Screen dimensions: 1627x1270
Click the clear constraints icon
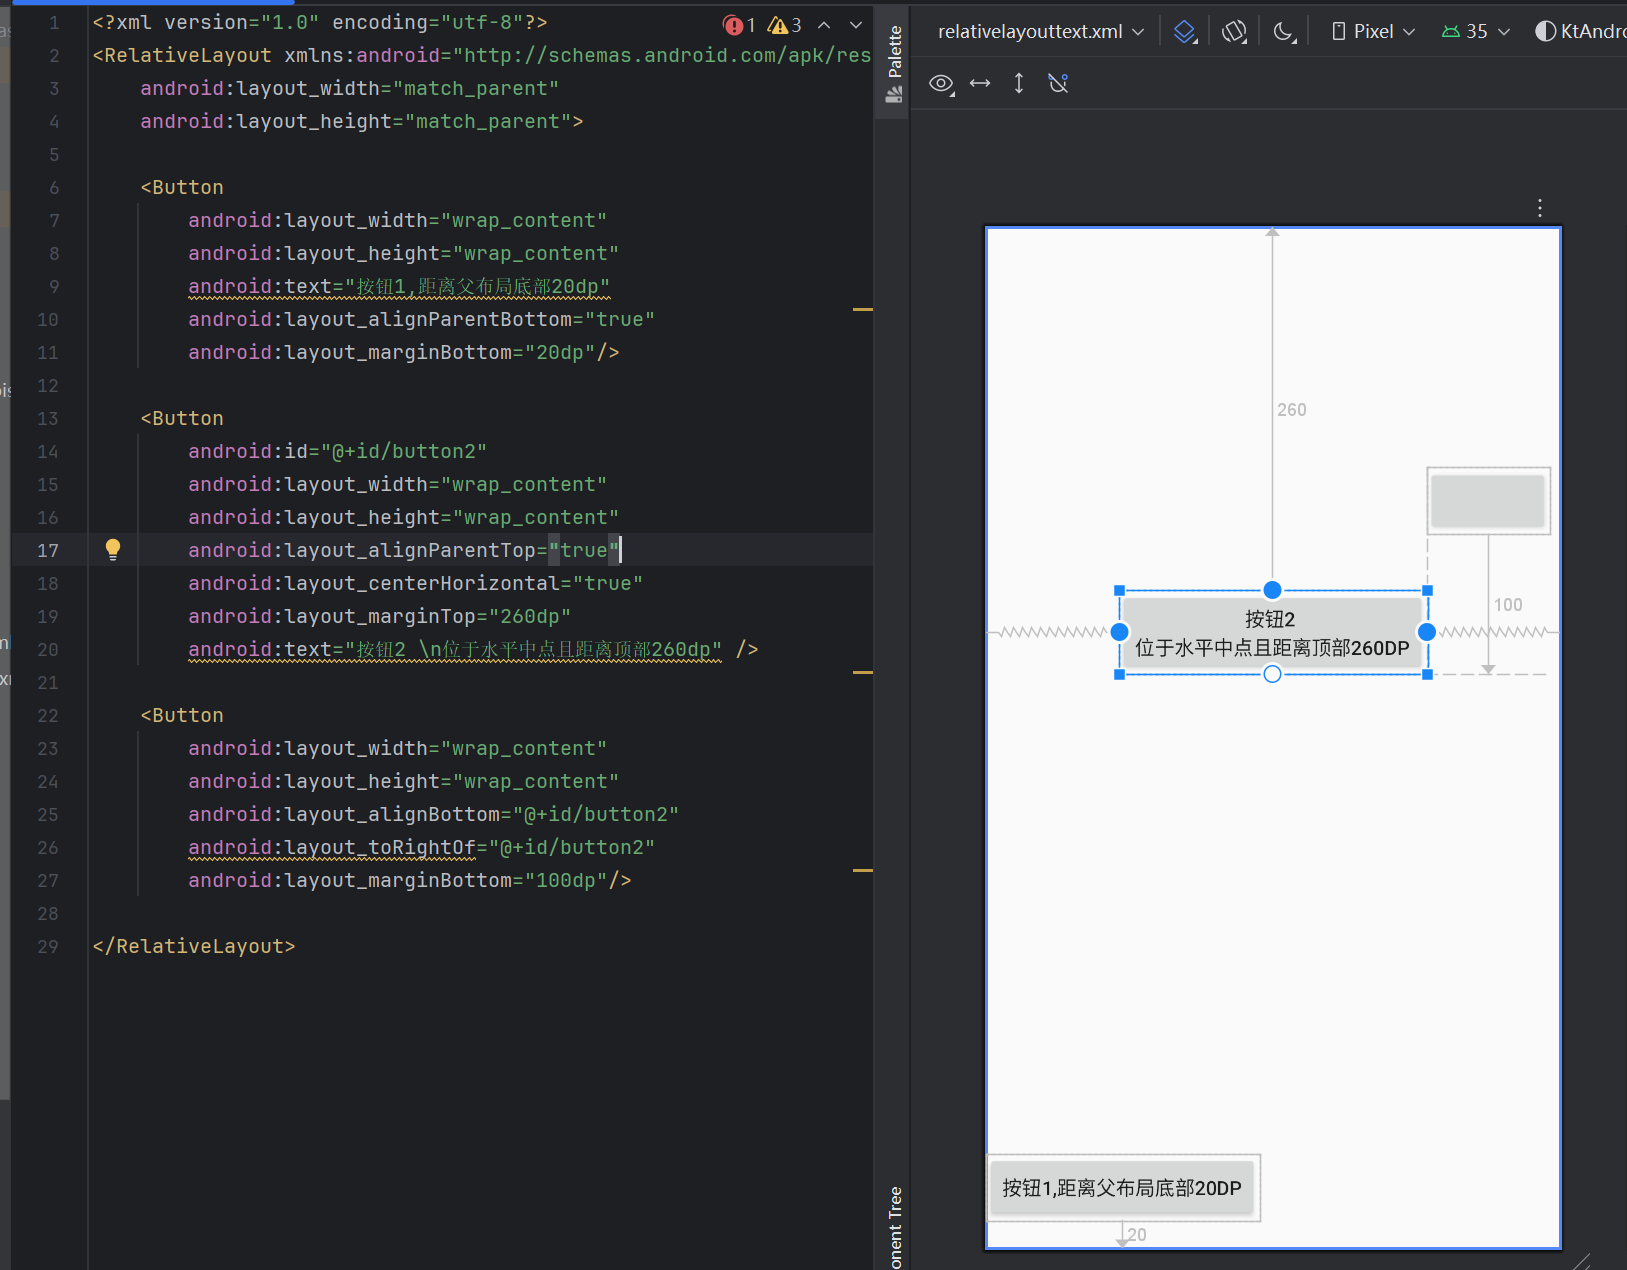(1058, 83)
